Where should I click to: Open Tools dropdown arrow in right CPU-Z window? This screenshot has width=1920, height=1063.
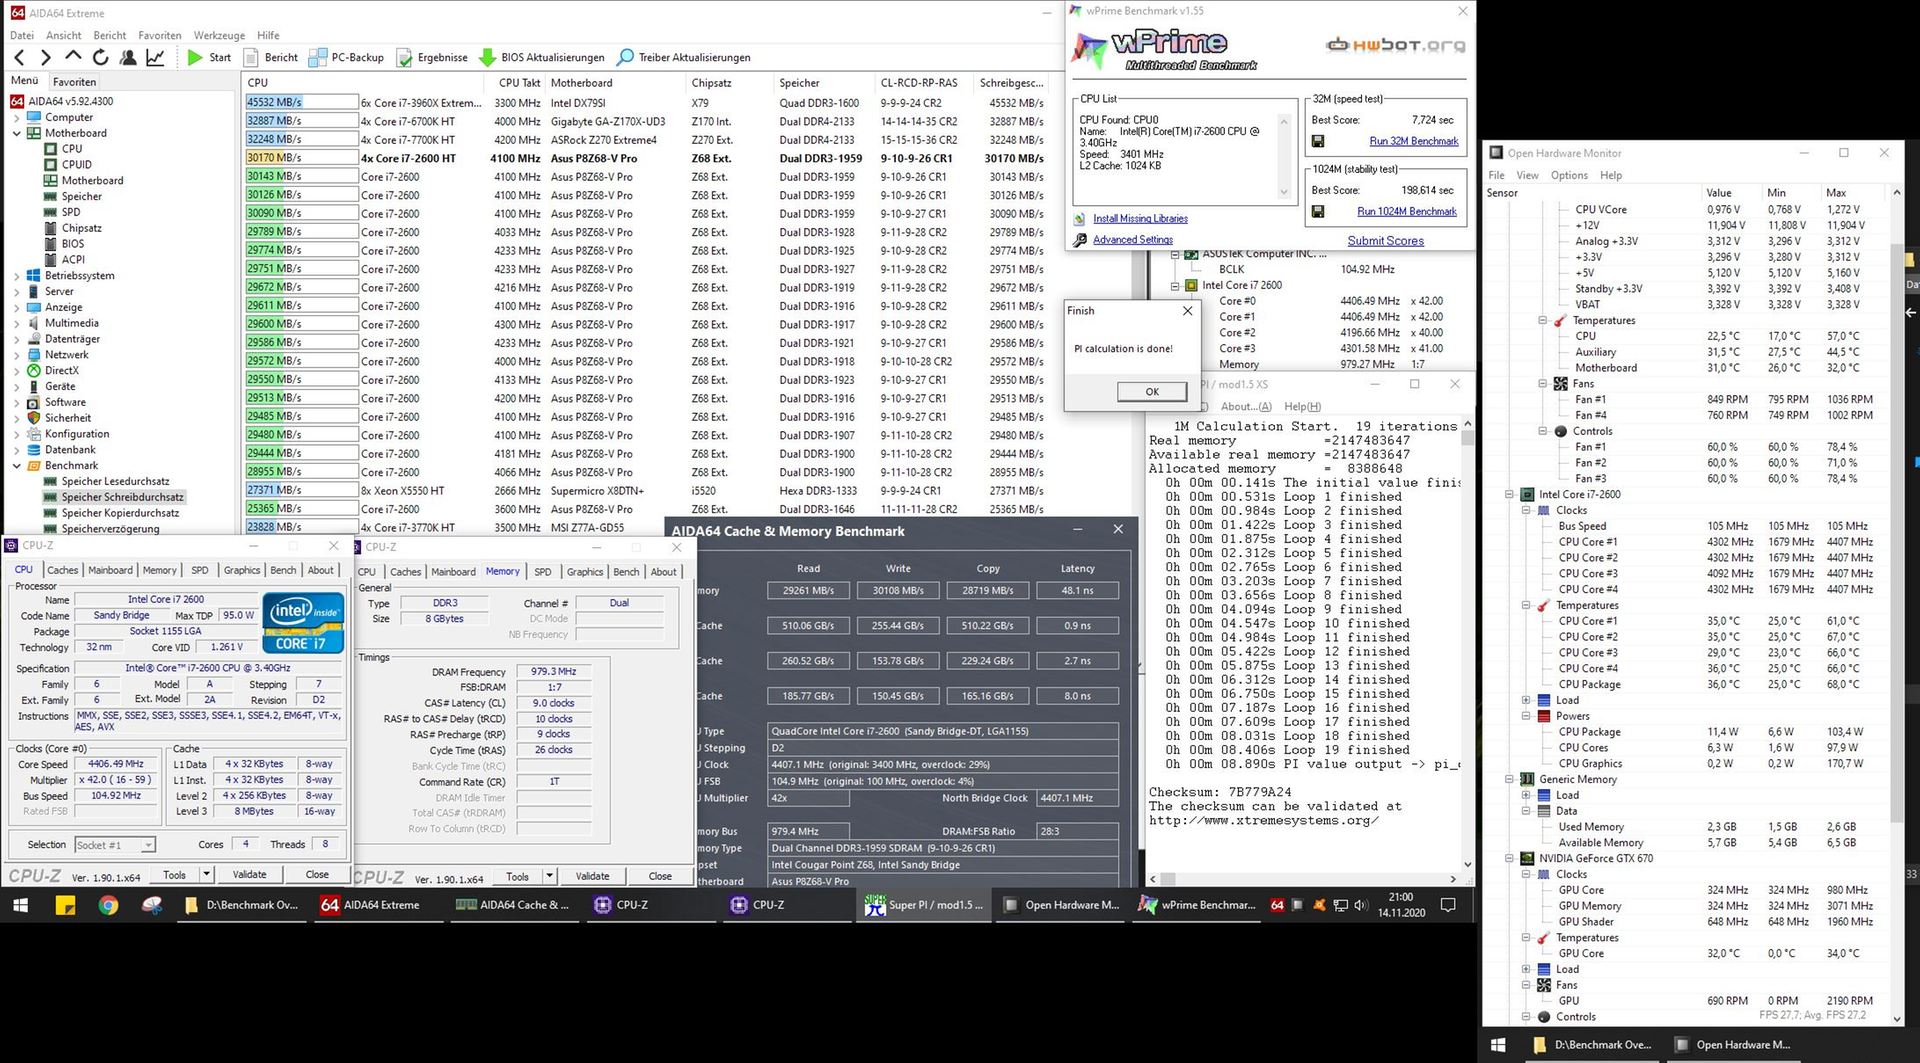[549, 876]
